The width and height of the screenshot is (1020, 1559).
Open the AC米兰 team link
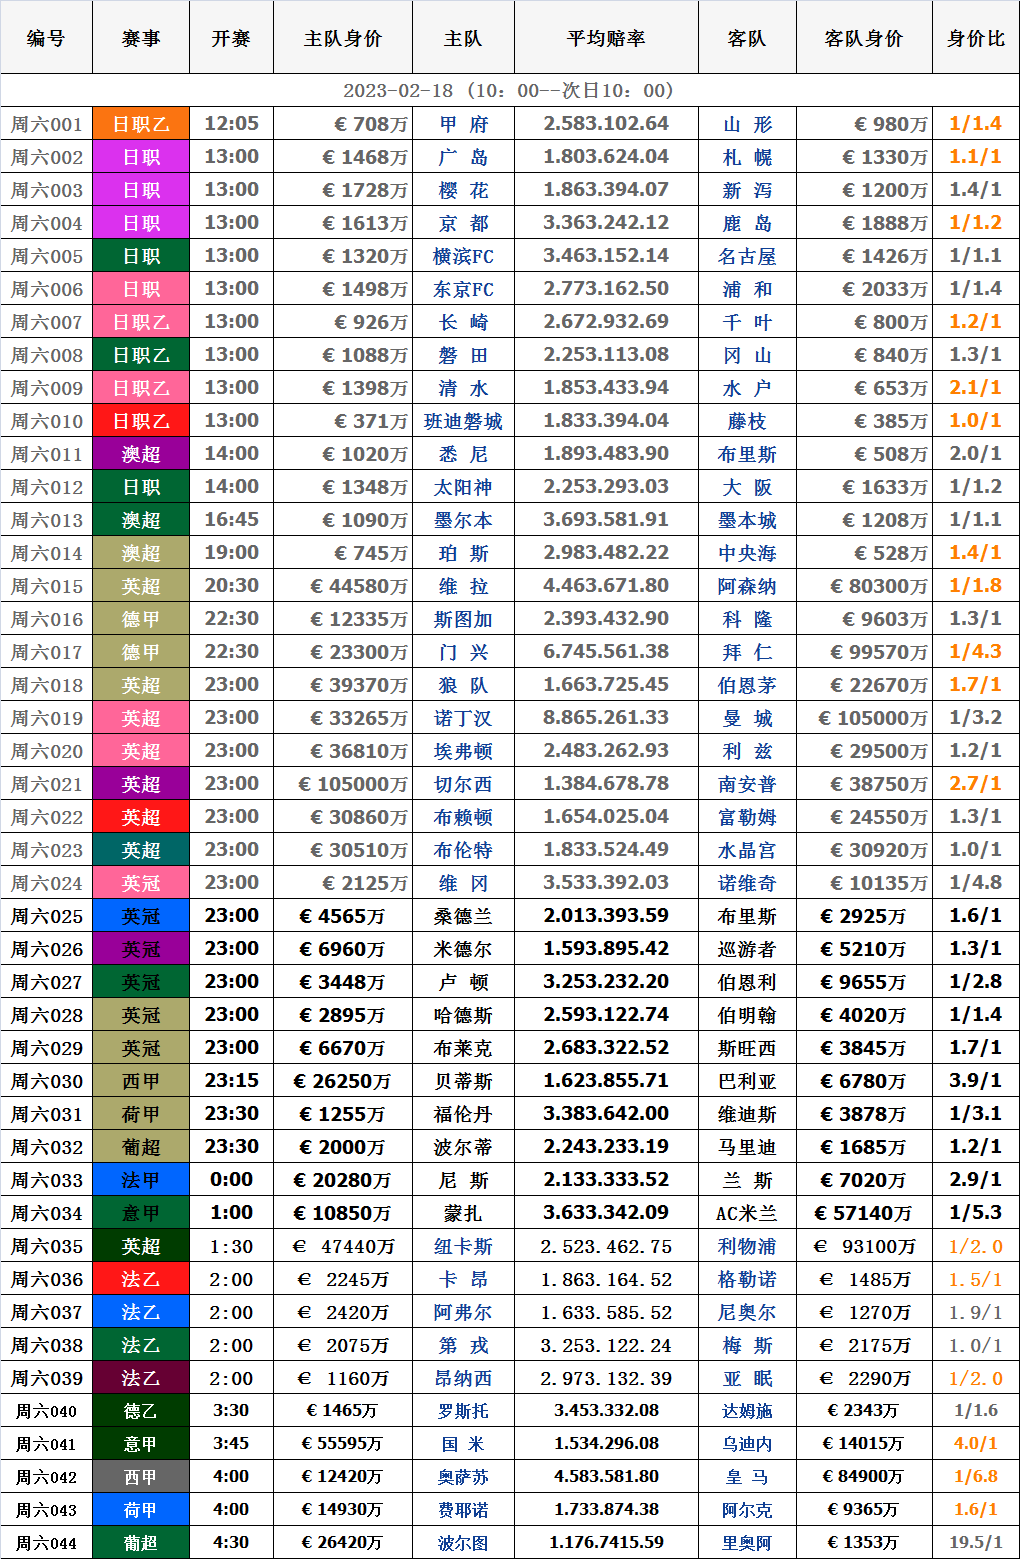point(747,1213)
